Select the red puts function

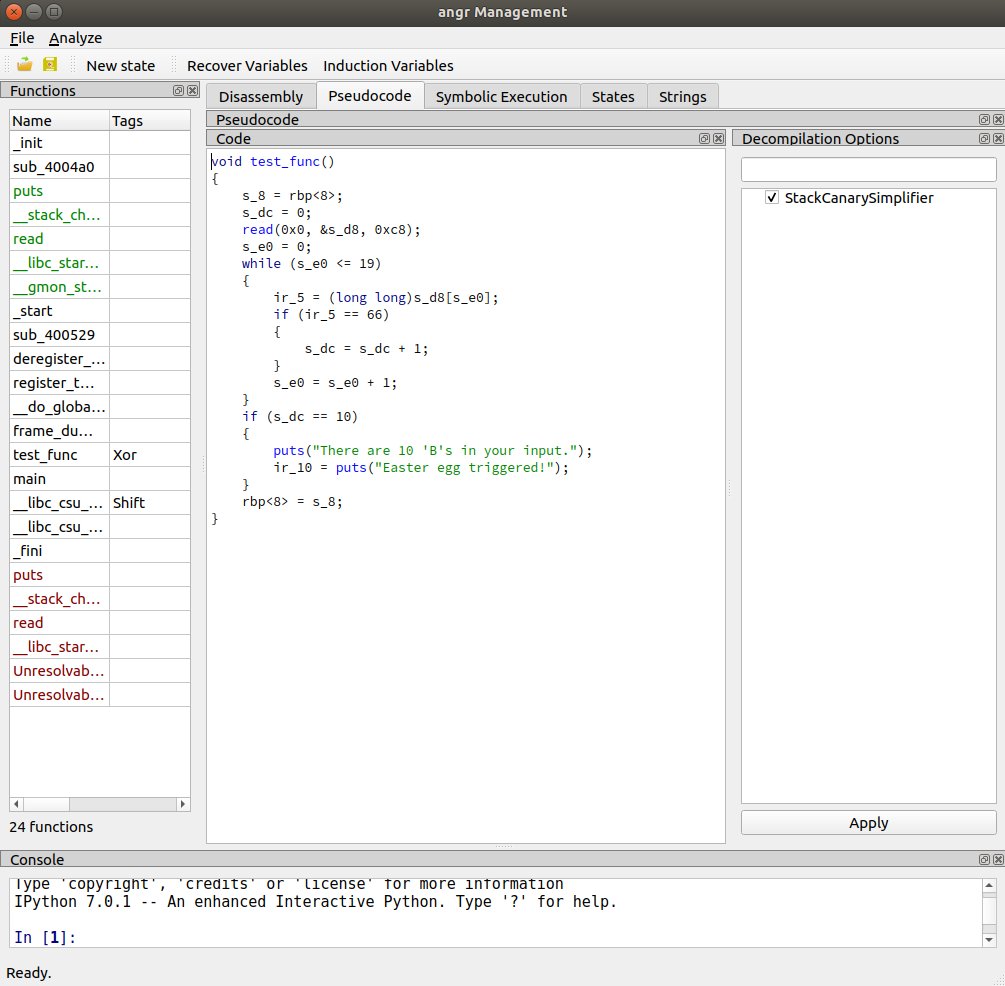point(100,574)
